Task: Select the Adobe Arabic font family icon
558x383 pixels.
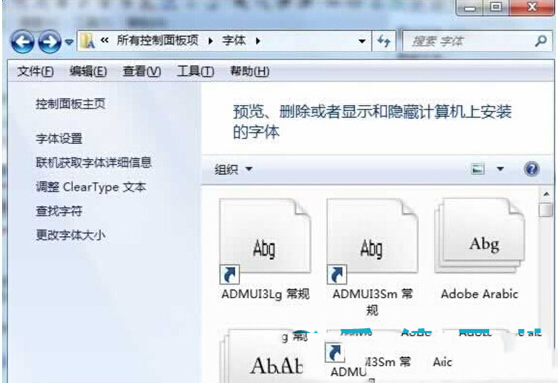Action: [479, 236]
